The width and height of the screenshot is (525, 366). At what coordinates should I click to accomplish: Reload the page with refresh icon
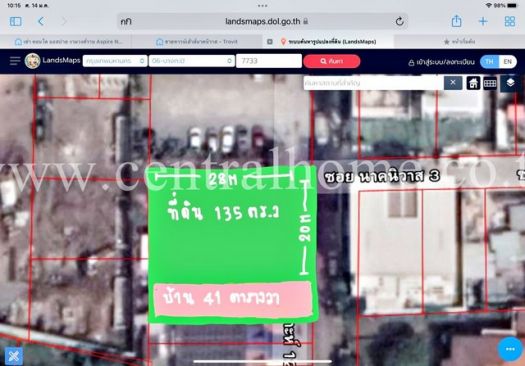(399, 22)
